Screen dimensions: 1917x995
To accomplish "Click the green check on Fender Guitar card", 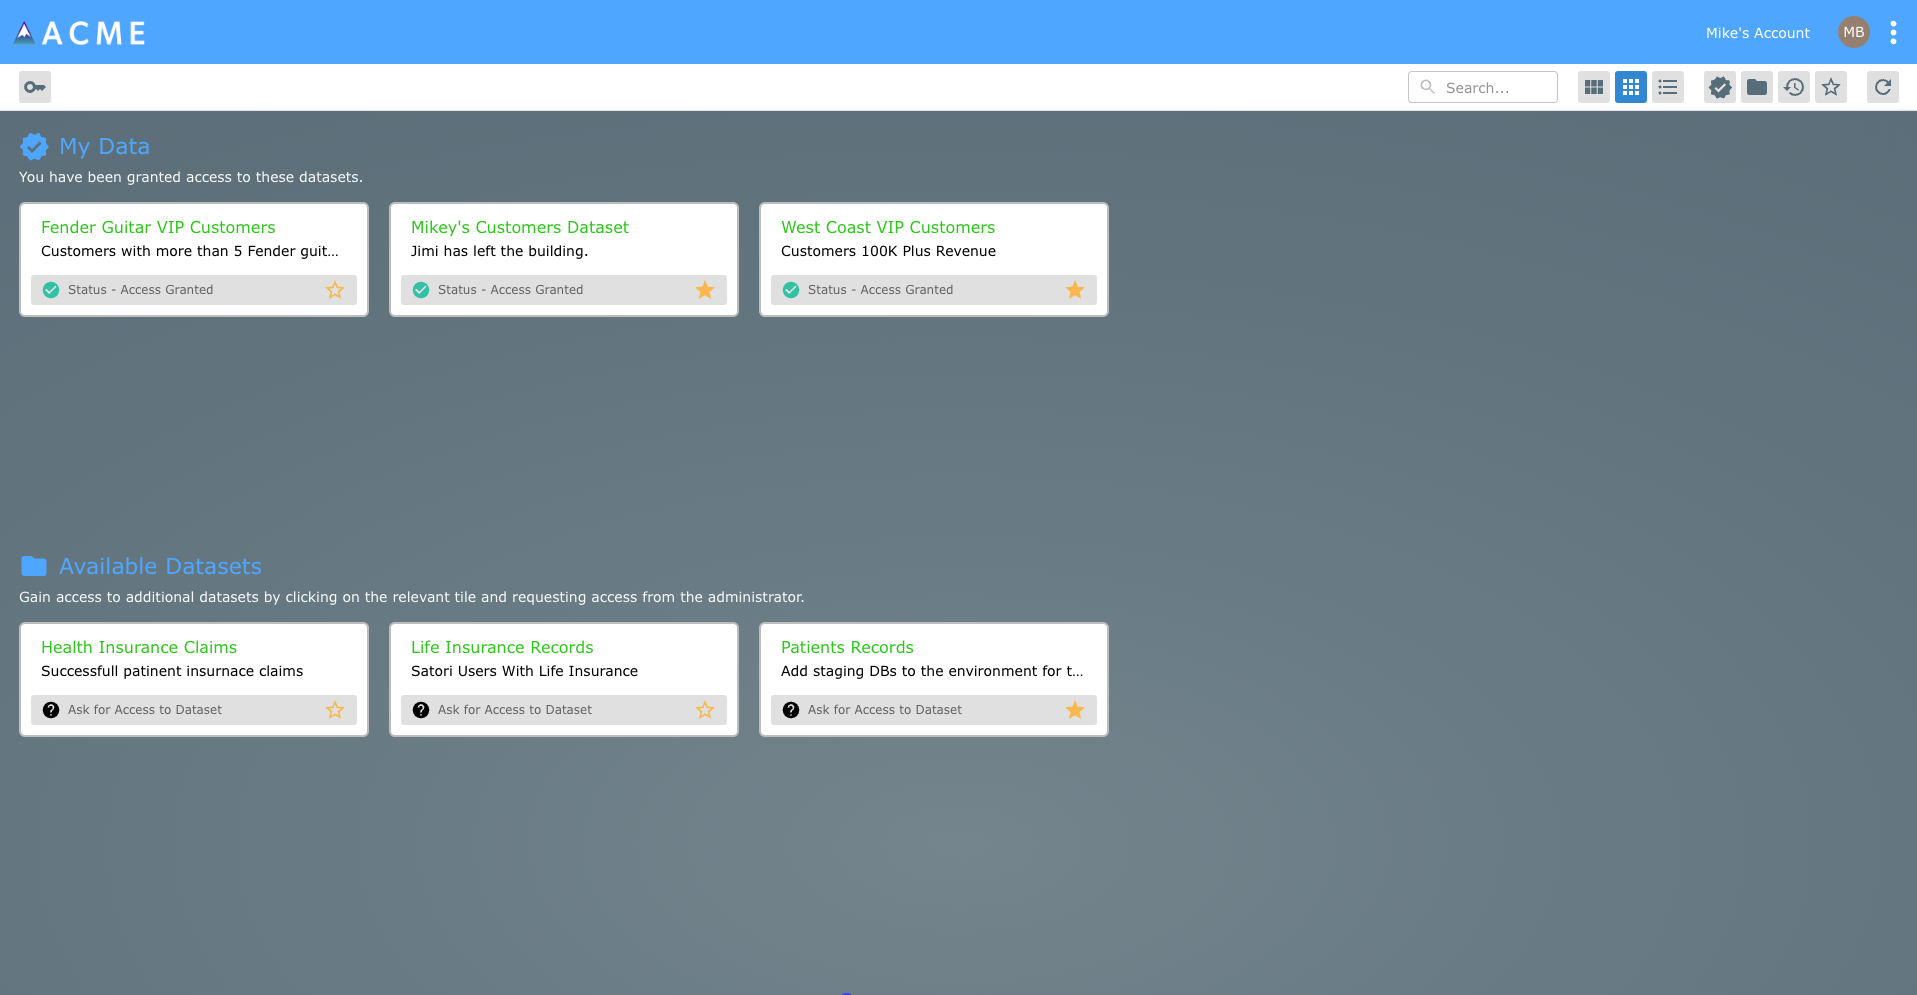I will pos(51,290).
